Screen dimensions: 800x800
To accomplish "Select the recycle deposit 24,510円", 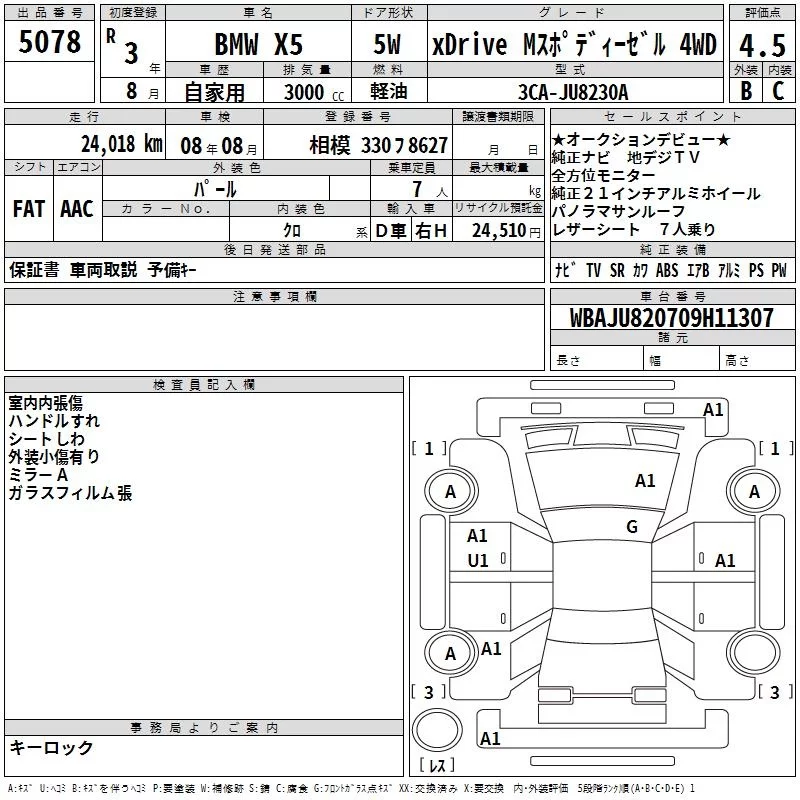I will 506,231.
